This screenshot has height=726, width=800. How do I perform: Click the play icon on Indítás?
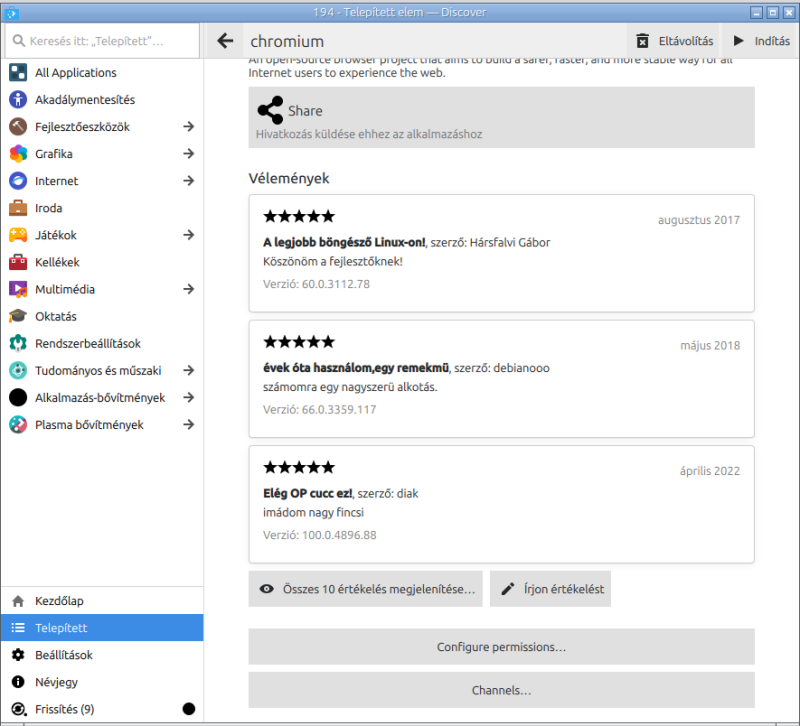738,41
